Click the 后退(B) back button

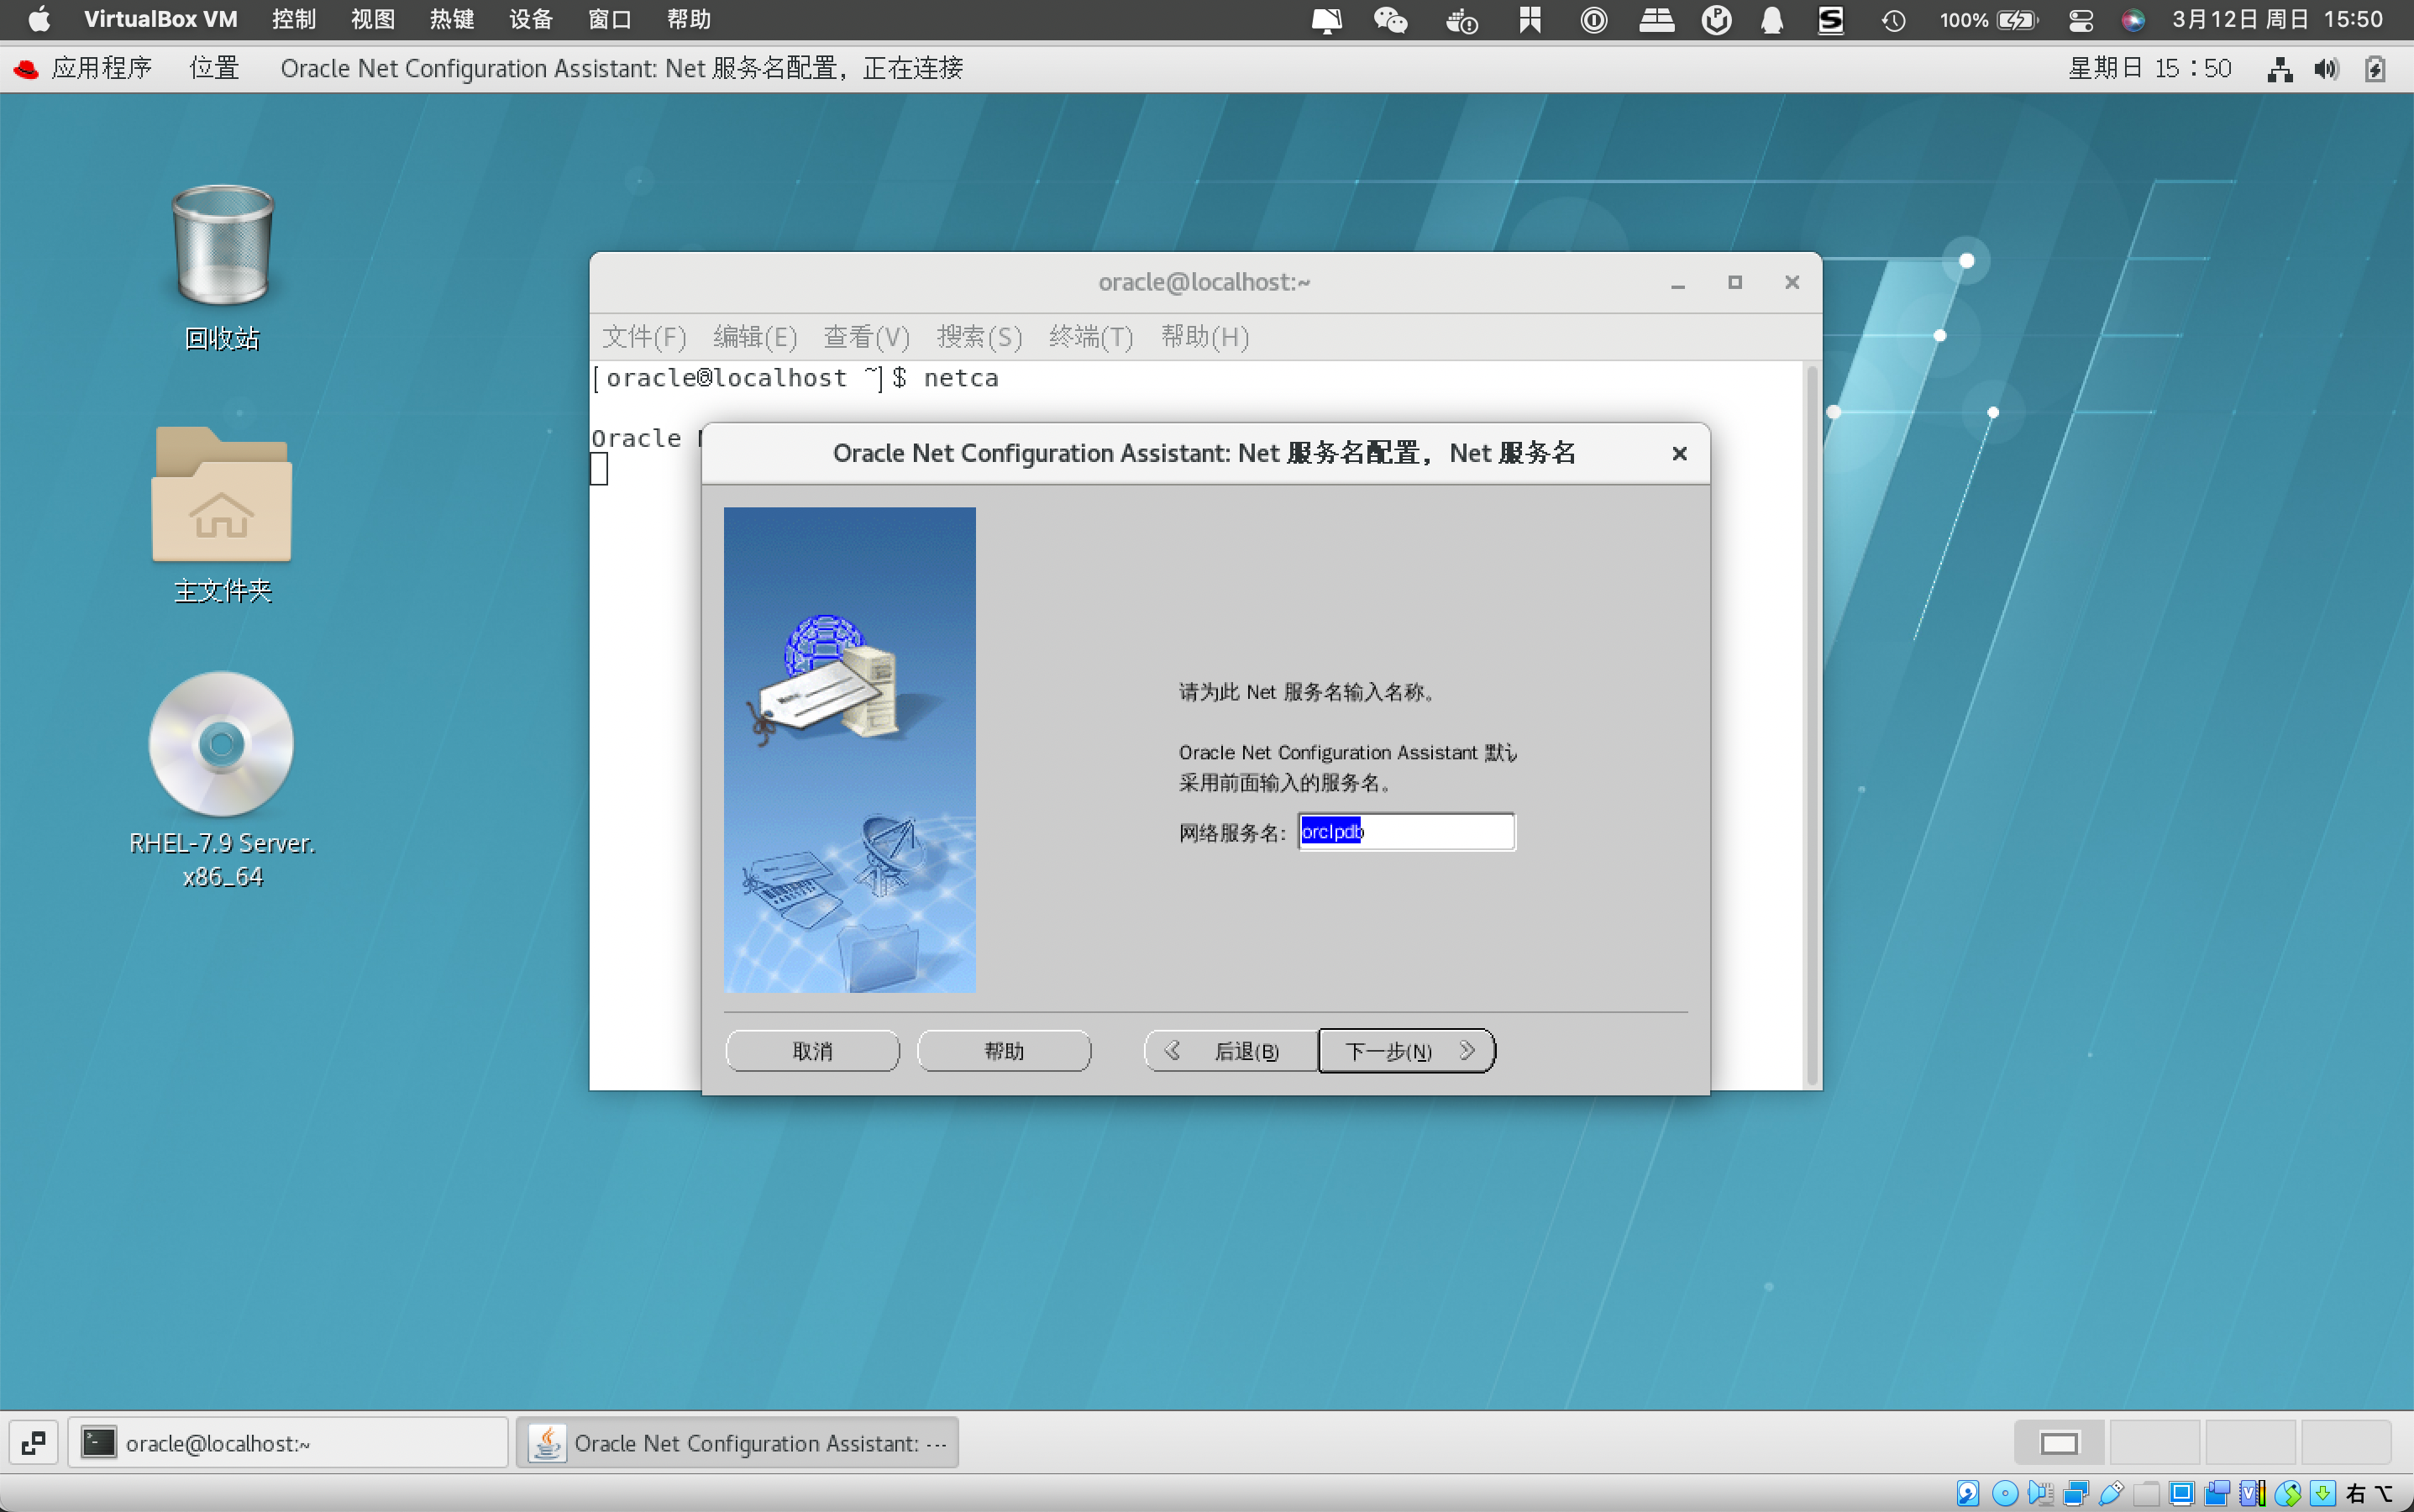(1230, 1050)
